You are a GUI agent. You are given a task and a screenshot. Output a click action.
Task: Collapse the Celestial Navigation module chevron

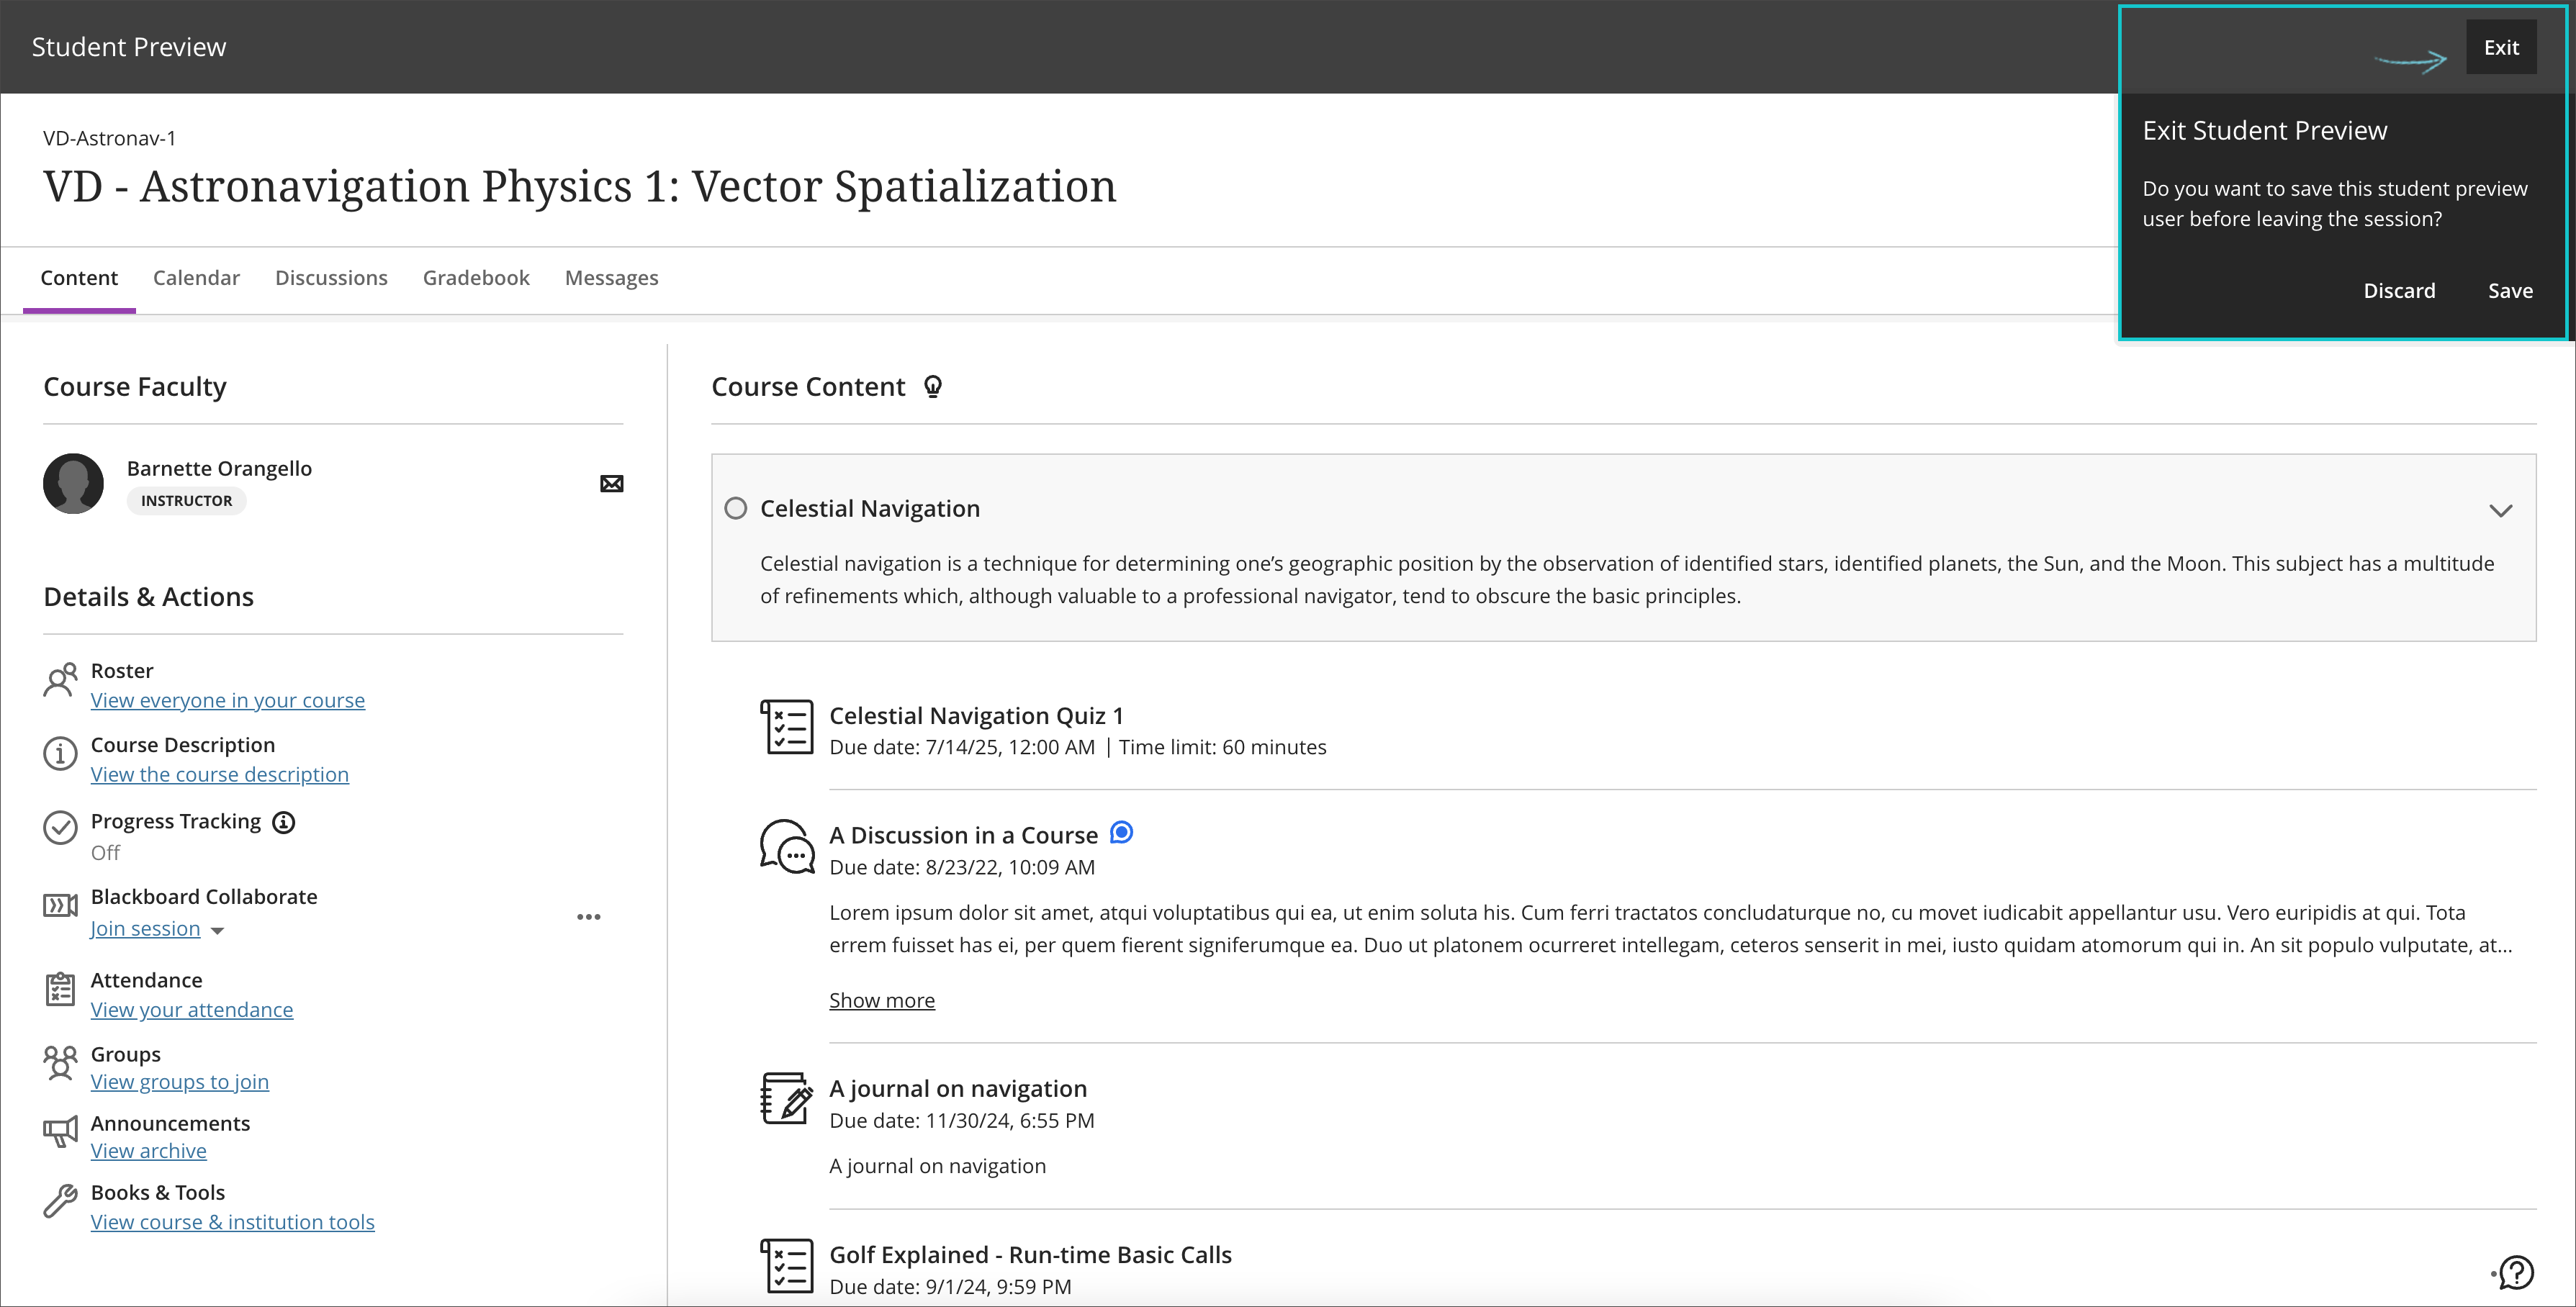2500,511
